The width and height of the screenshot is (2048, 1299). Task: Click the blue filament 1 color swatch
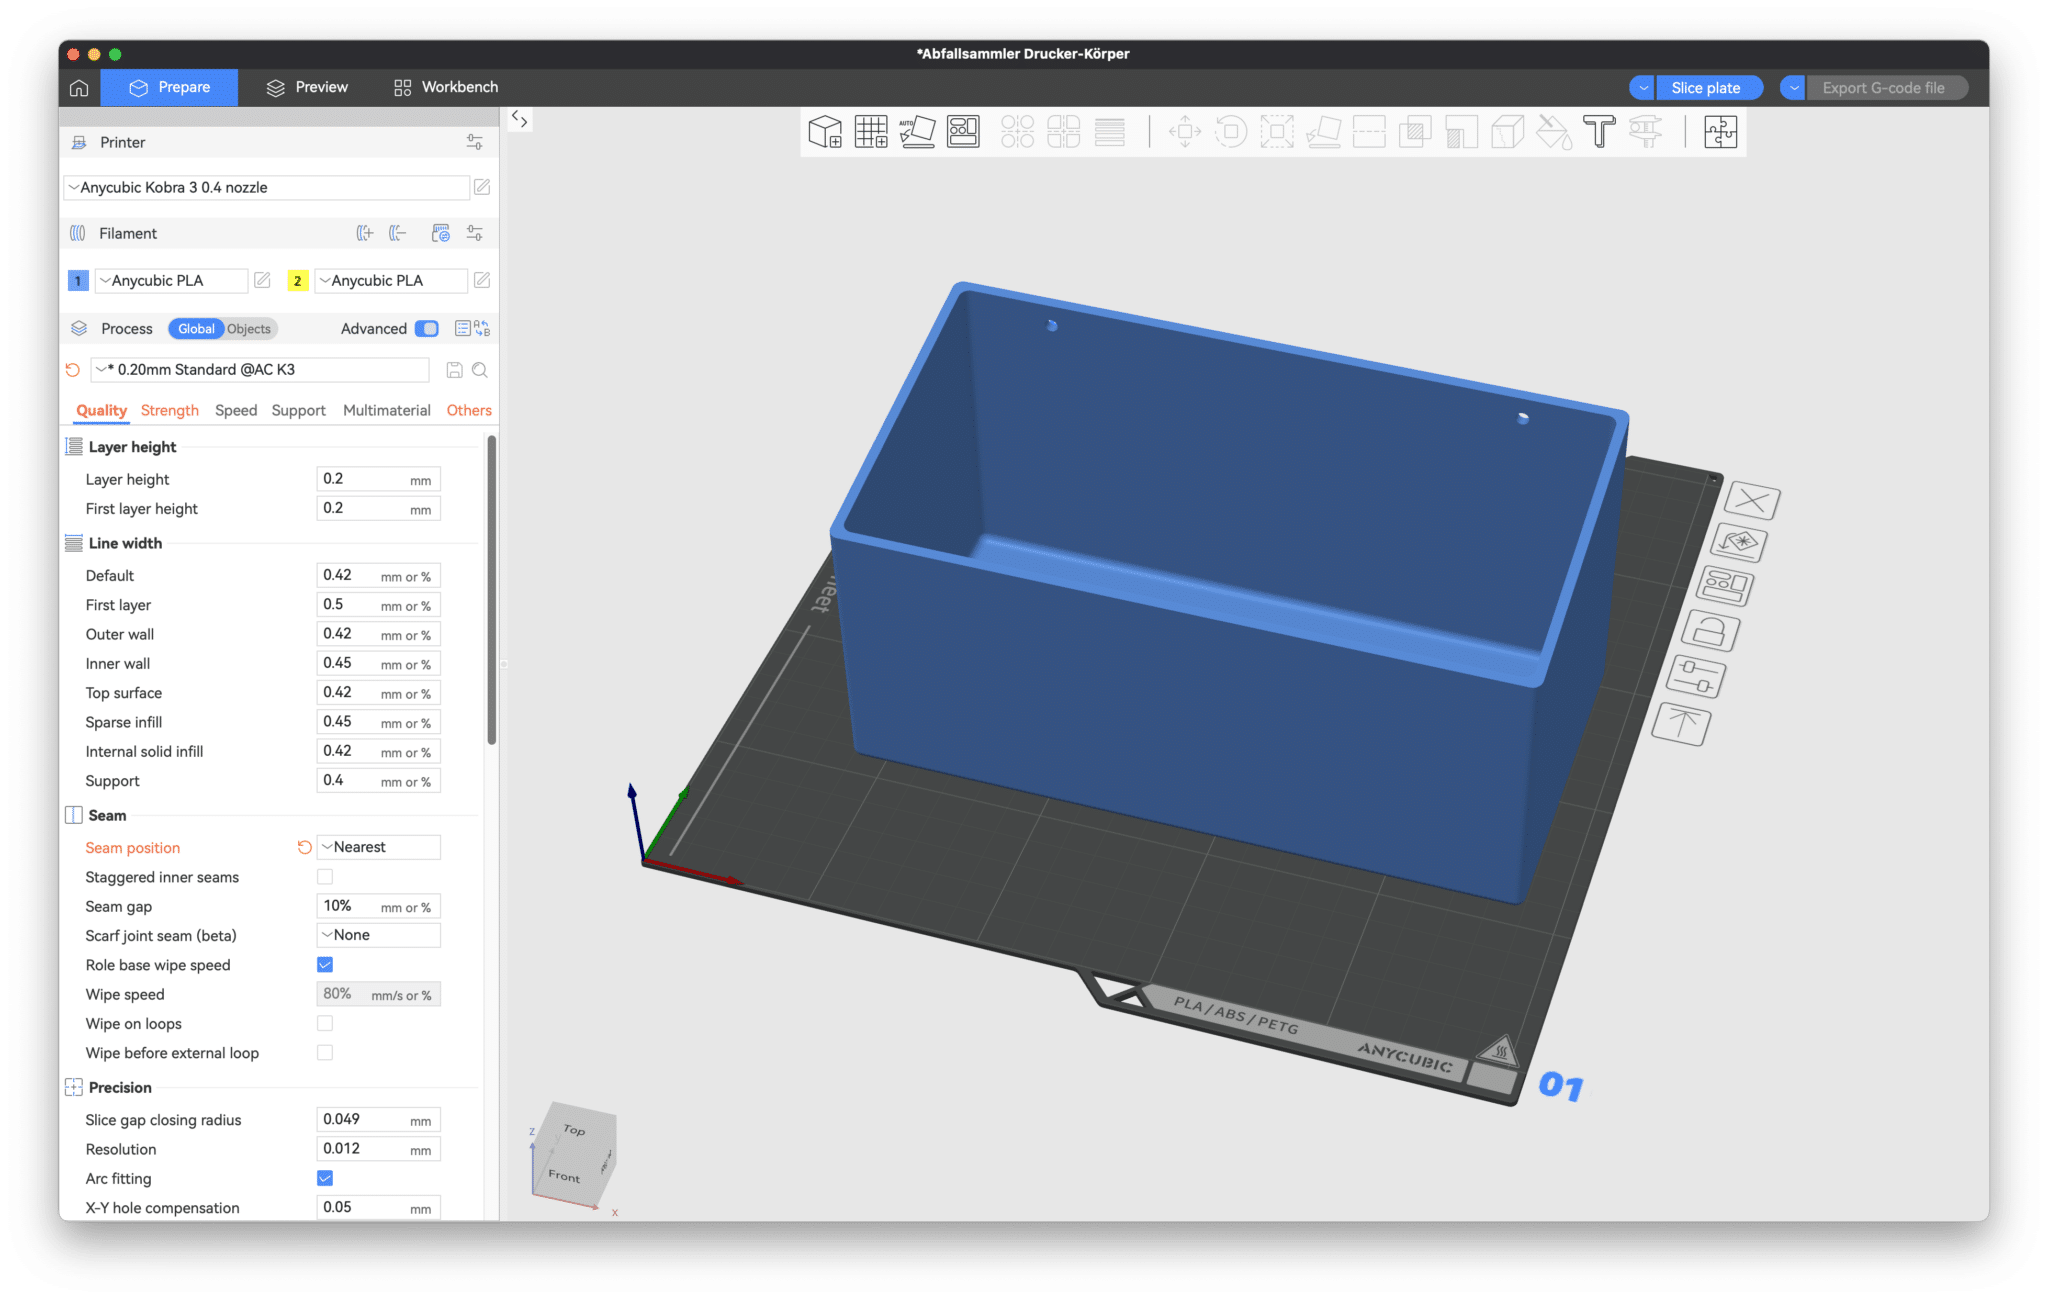78,281
